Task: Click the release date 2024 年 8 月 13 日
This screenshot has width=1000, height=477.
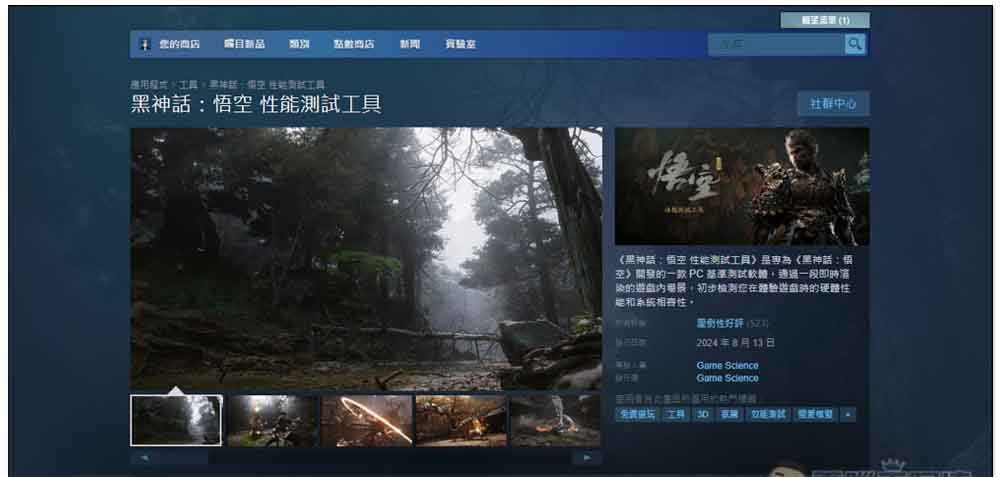Action: click(735, 342)
